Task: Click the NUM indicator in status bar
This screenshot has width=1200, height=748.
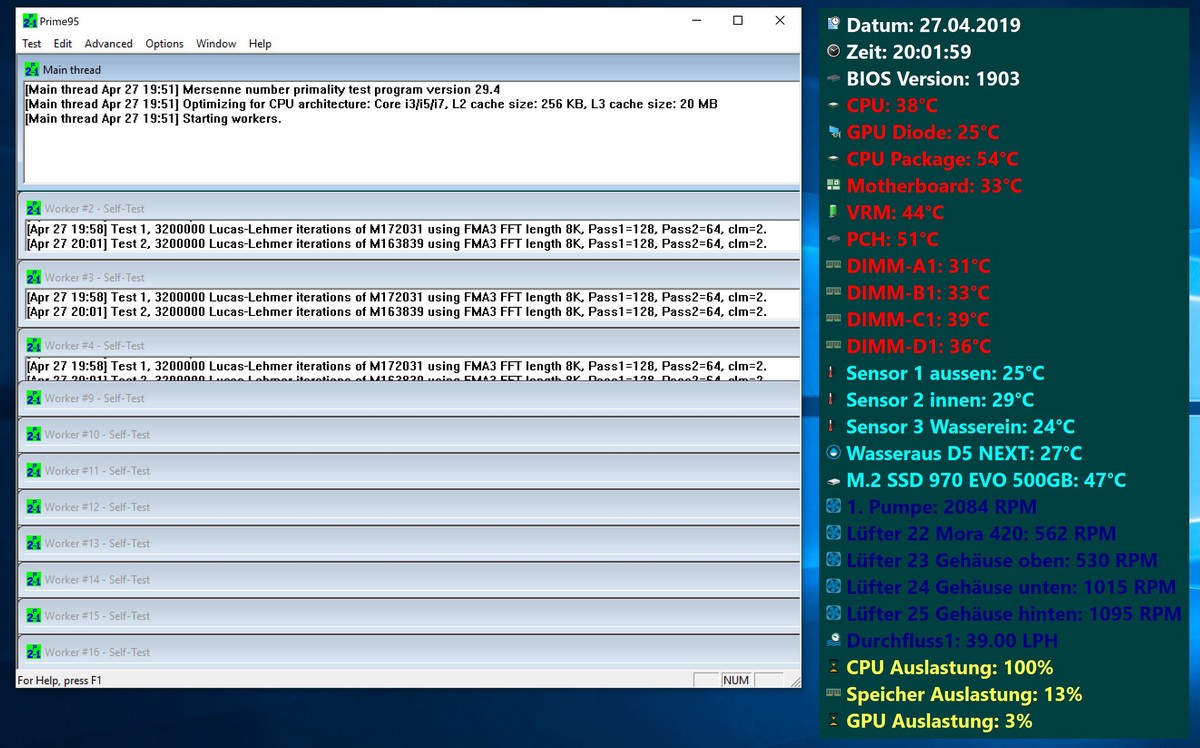Action: coord(736,680)
